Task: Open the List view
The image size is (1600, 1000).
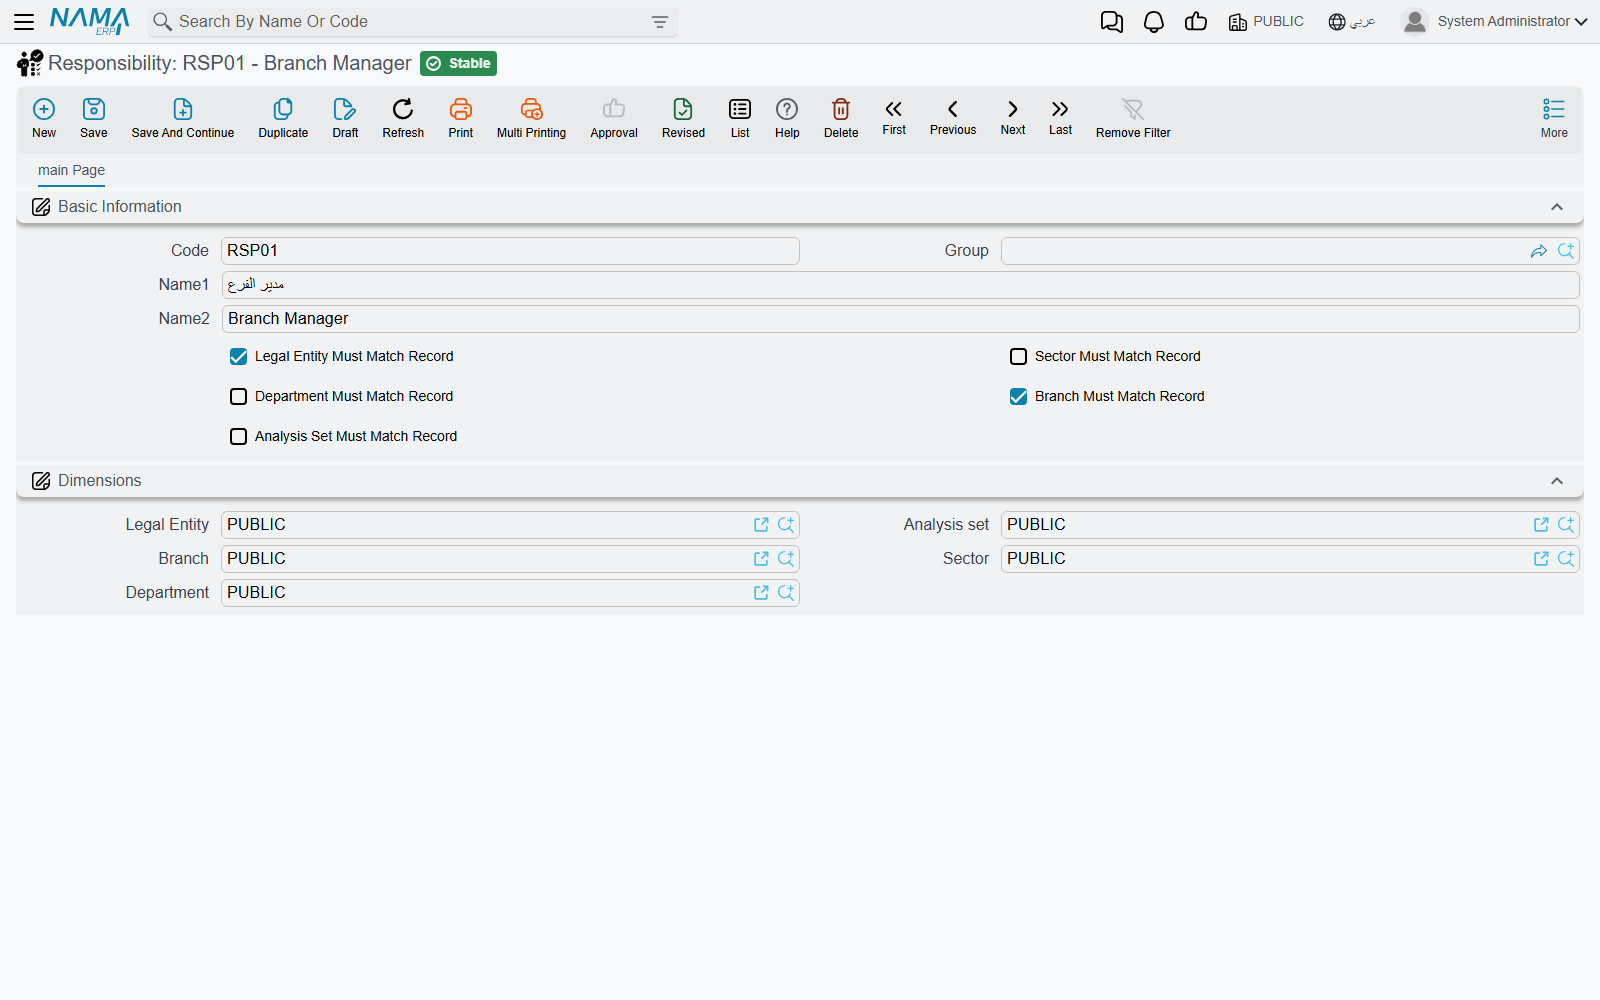Action: click(x=740, y=118)
